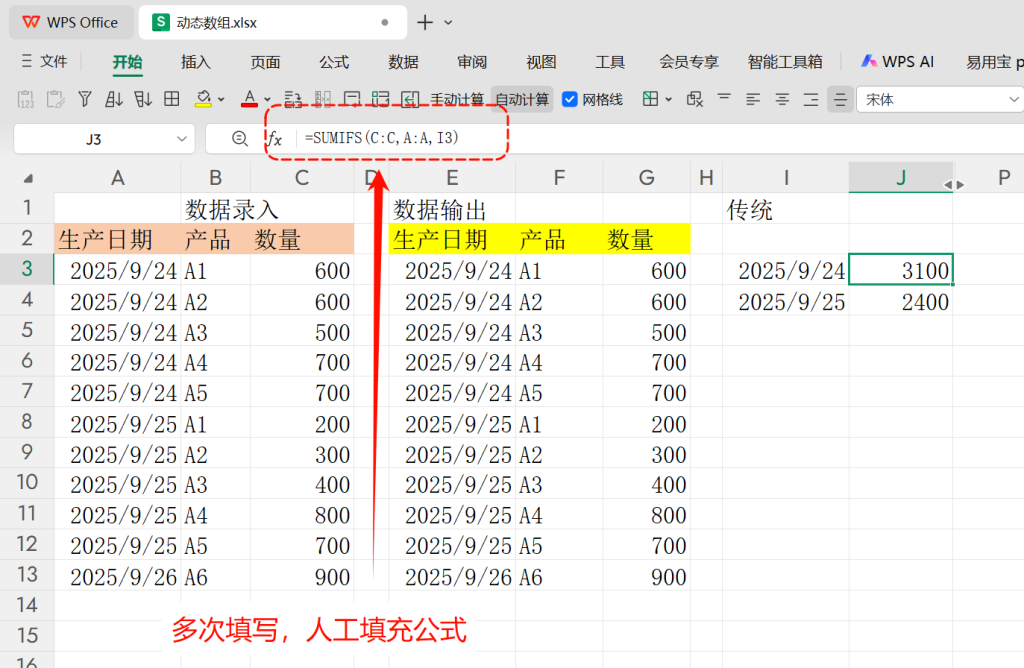Select row 3 header
1024x668 pixels.
[x=27, y=268]
